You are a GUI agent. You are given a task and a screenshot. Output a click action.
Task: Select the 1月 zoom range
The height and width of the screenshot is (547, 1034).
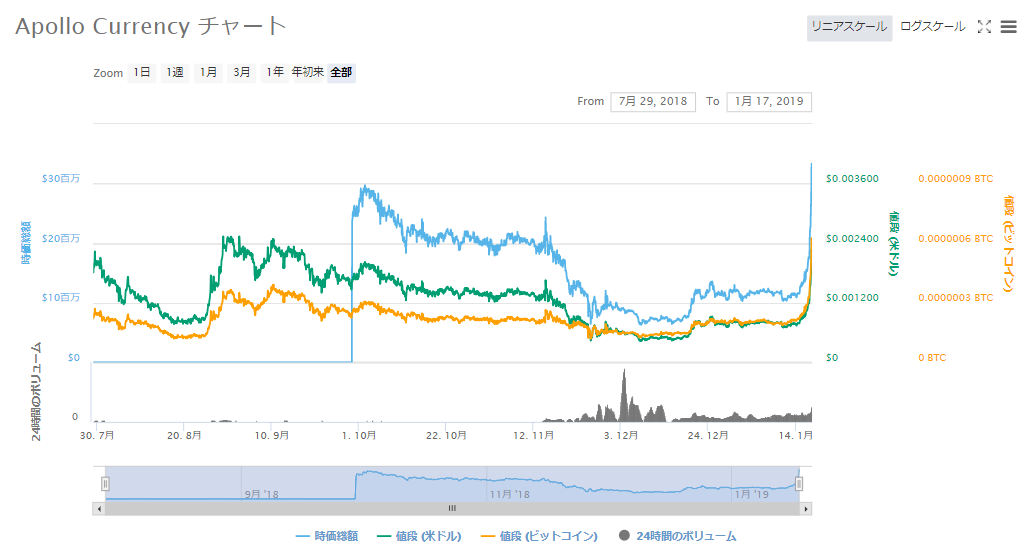point(208,73)
